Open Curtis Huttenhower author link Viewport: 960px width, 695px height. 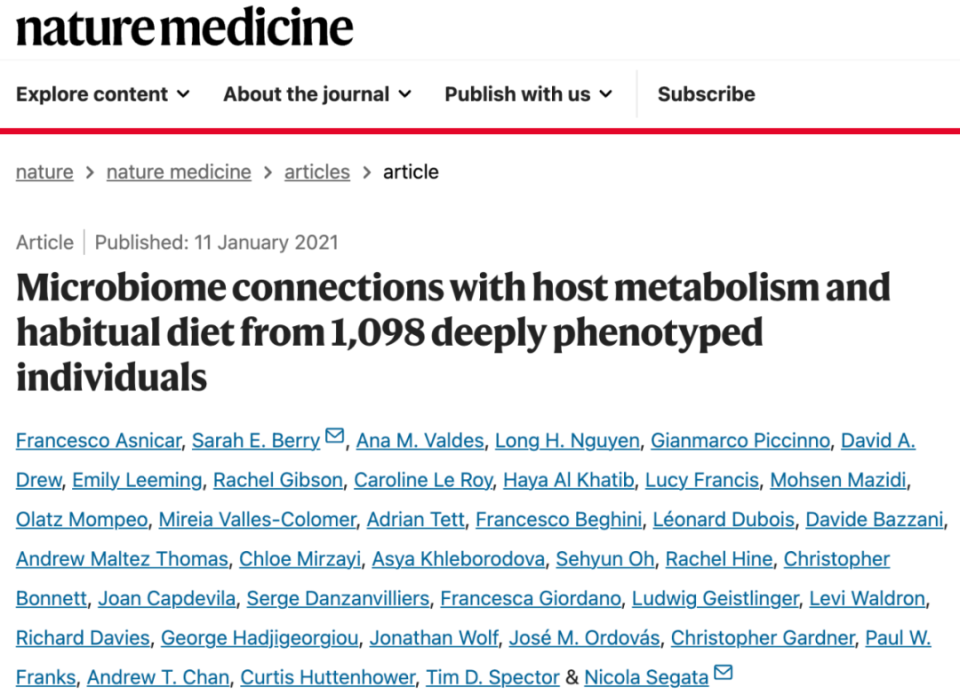point(328,677)
